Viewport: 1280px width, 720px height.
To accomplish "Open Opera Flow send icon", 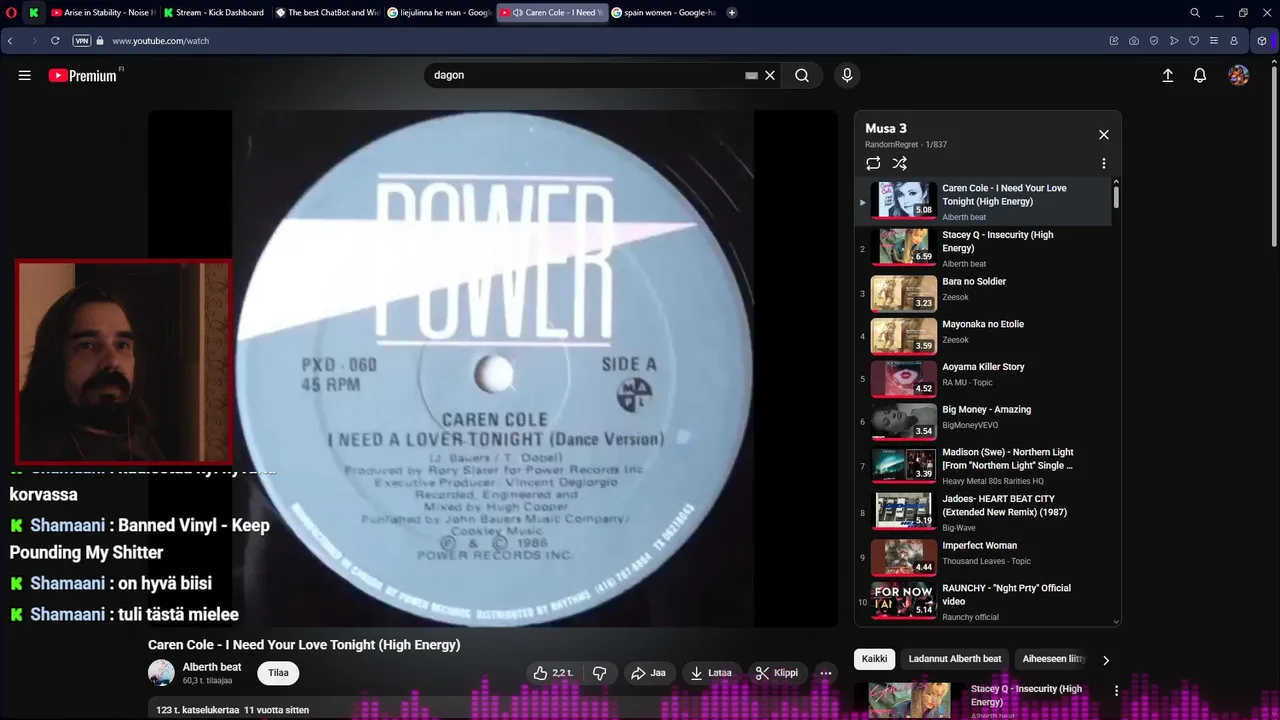I will click(1174, 41).
